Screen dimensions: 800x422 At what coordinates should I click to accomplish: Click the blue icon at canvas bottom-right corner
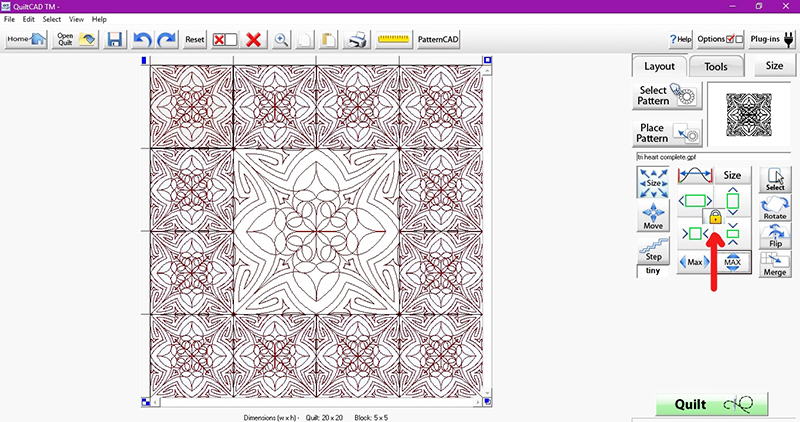[487, 402]
